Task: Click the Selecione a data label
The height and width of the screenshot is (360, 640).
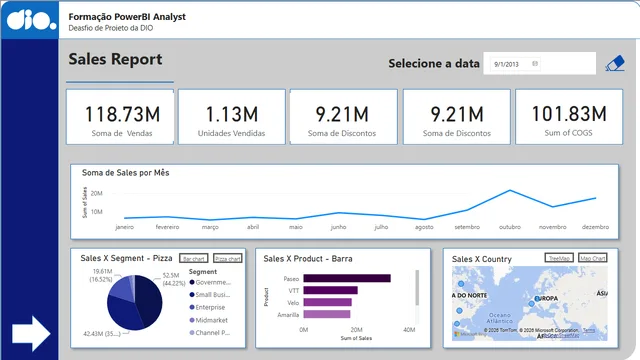Action: click(x=434, y=64)
